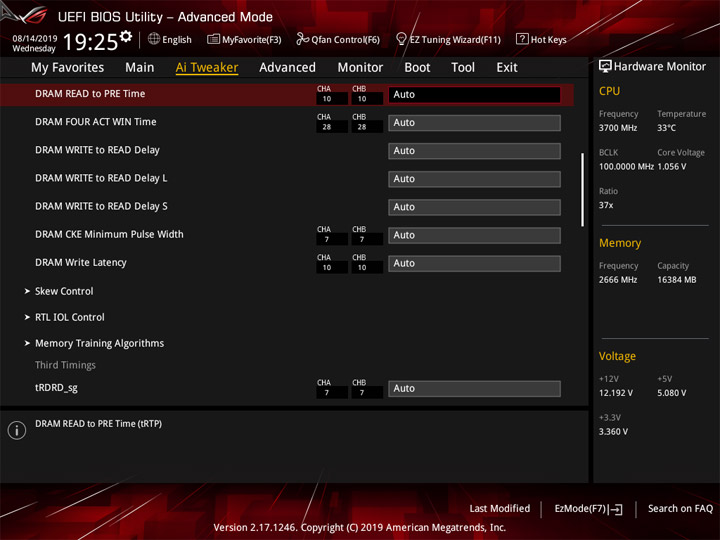Click the +12V reading 12.192 V
The image size is (720, 540).
(616, 393)
